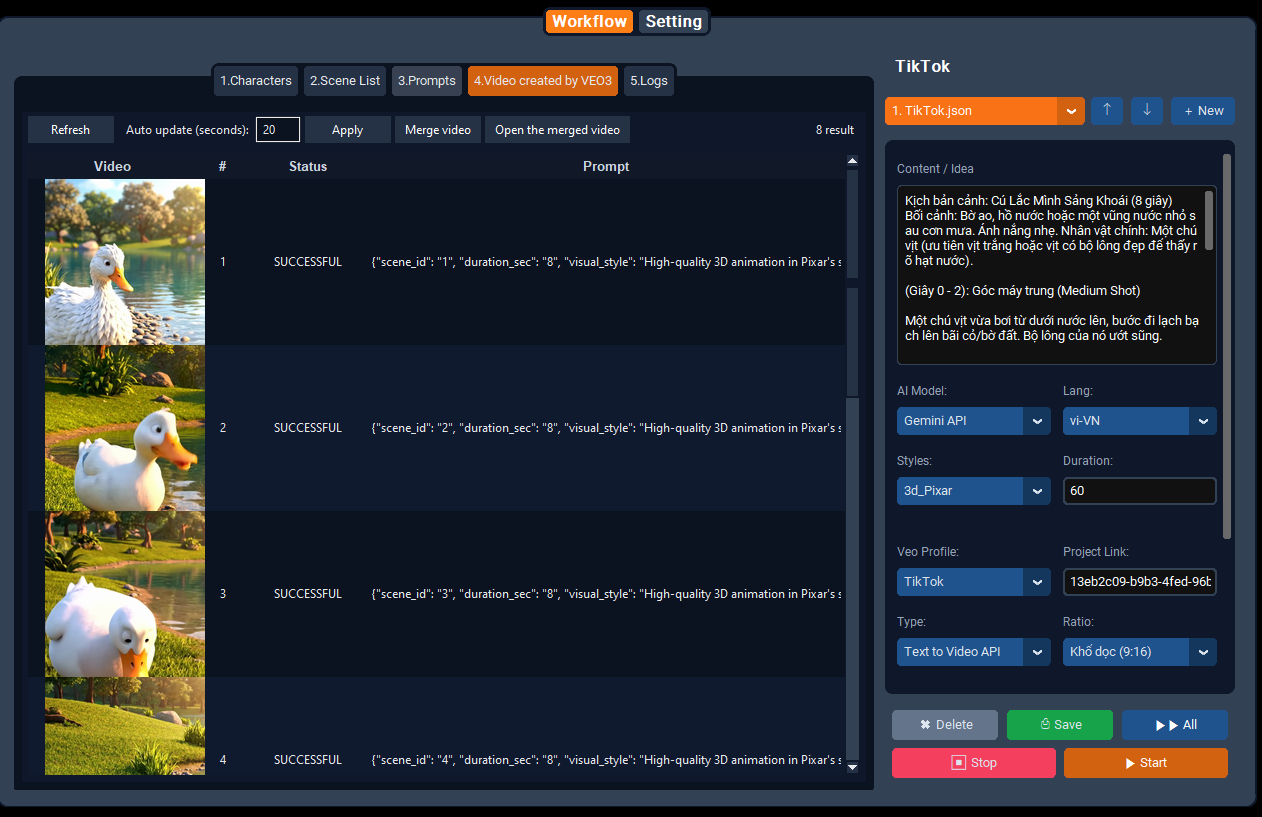This screenshot has height=817, width=1262.
Task: Click Open the merged video button
Action: point(557,130)
